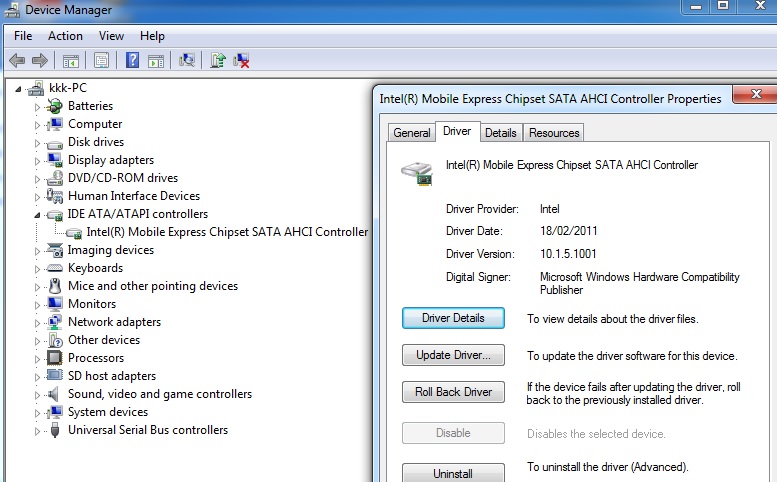Select the Batteries category icon
Screen dimensions: 777x482
pyautogui.click(x=54, y=106)
